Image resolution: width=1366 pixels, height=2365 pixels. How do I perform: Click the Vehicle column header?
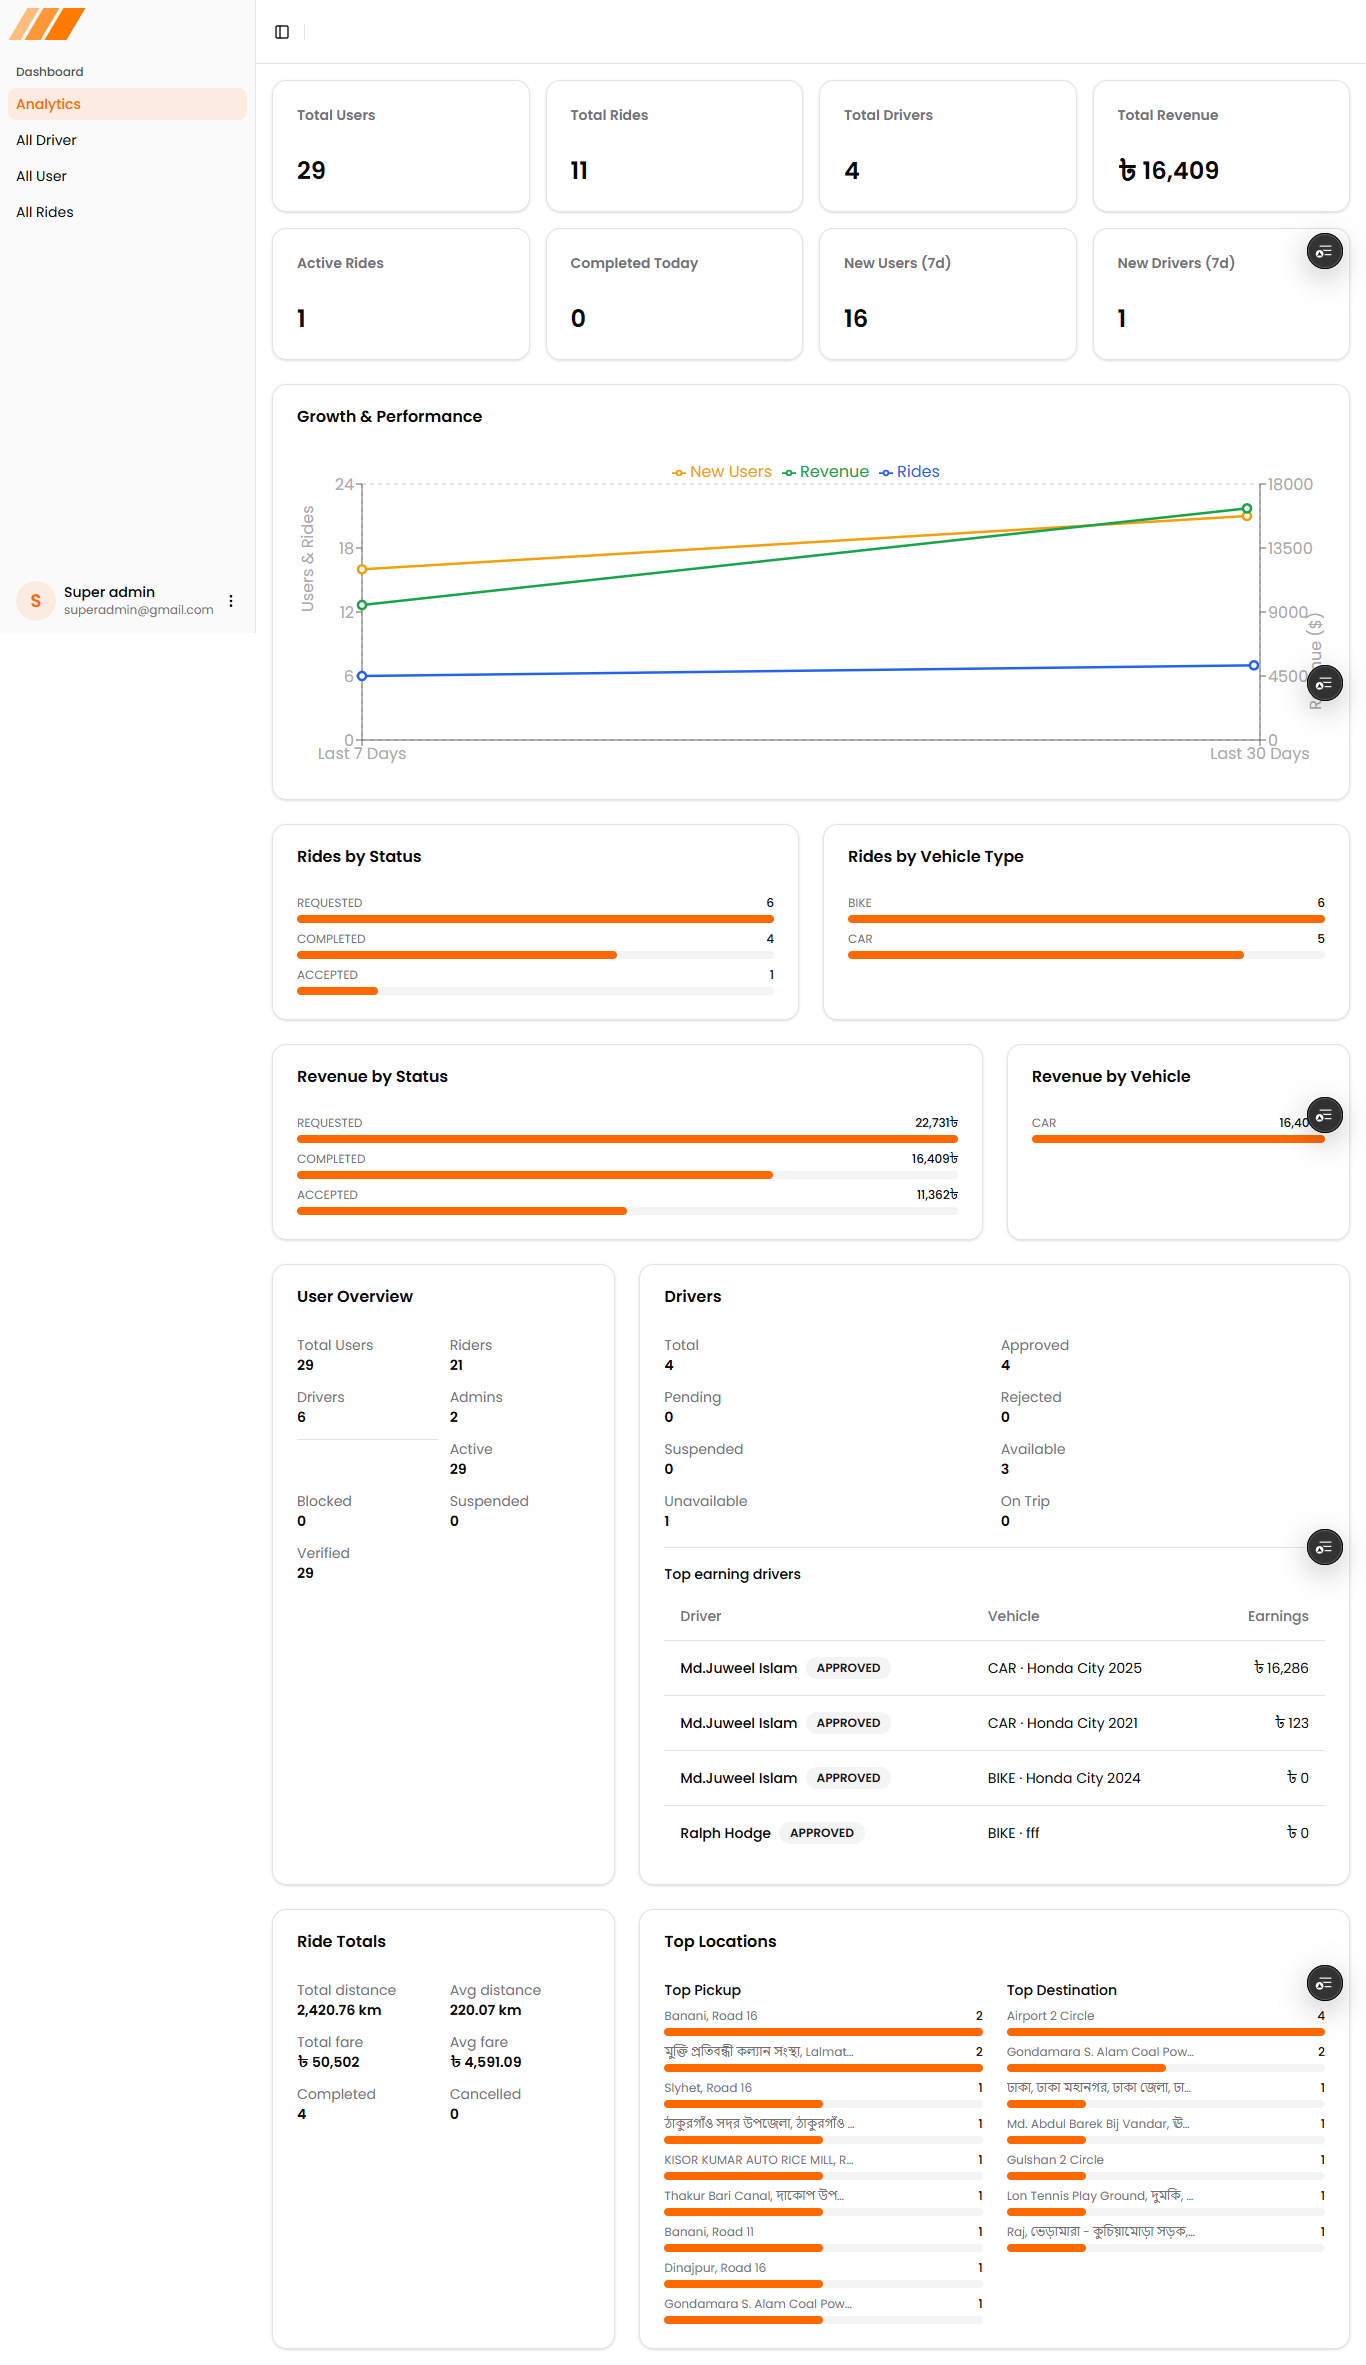(x=1013, y=1616)
